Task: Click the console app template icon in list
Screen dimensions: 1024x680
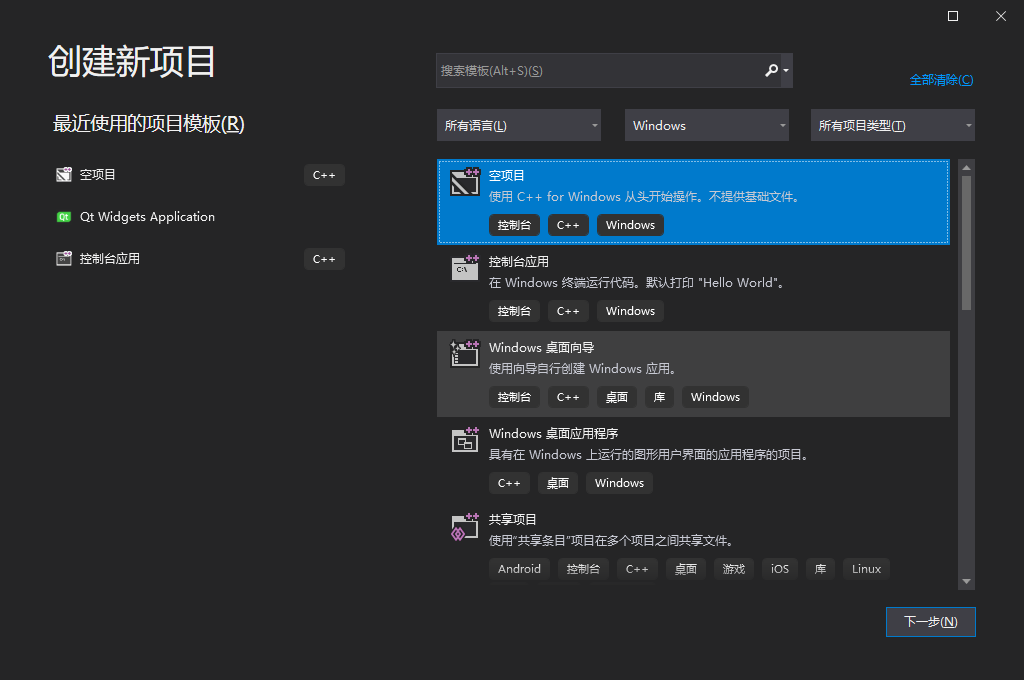Action: (465, 267)
